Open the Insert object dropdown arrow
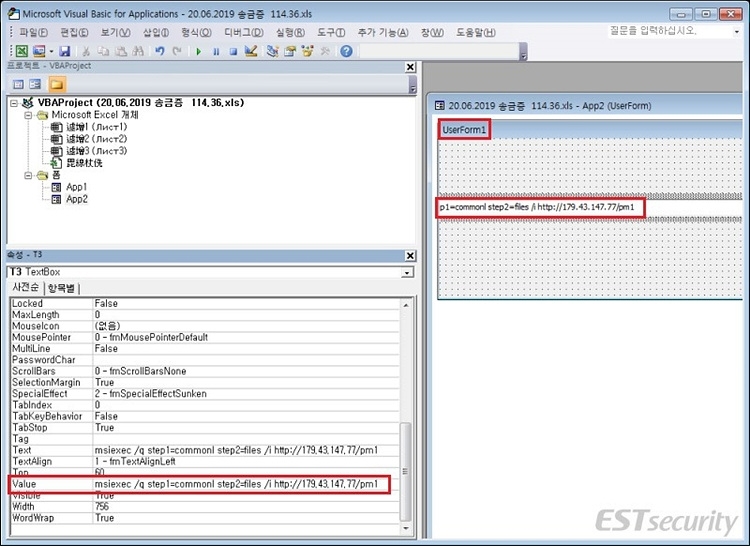 click(x=51, y=51)
